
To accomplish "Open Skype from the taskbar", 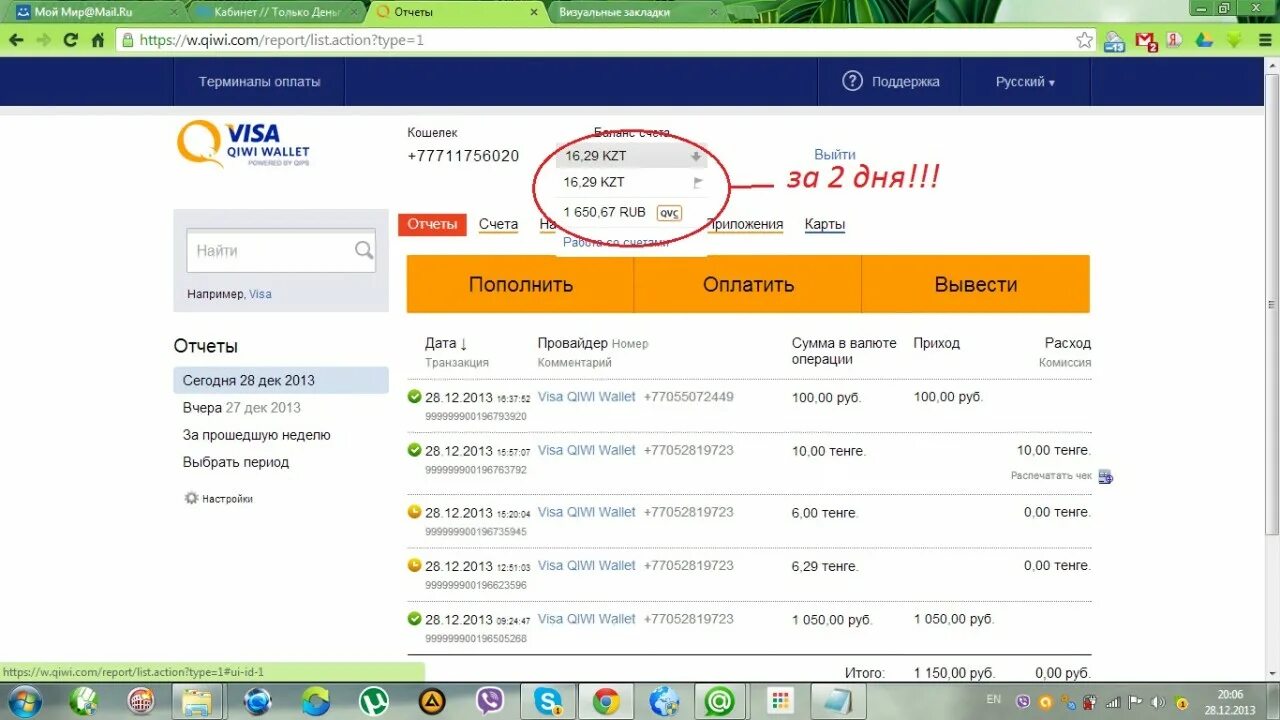I will pos(548,702).
